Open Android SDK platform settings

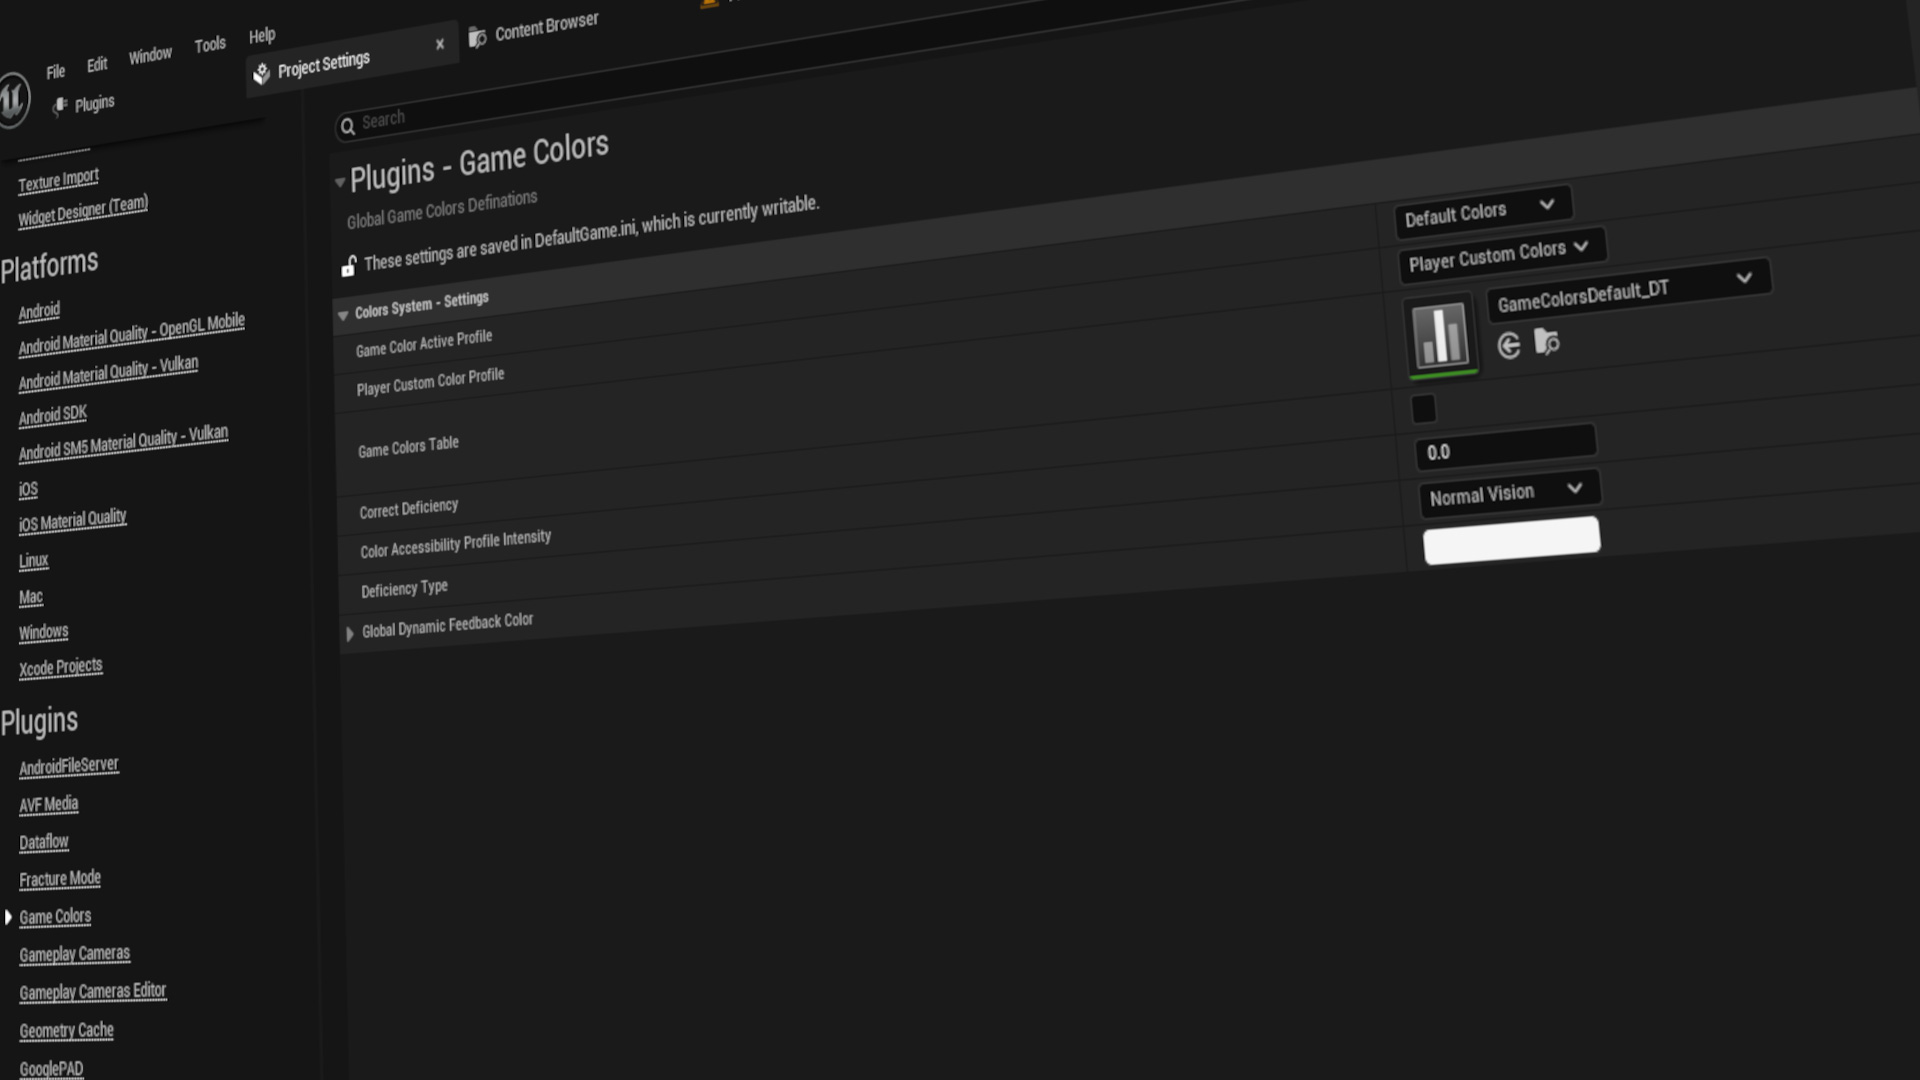point(52,414)
